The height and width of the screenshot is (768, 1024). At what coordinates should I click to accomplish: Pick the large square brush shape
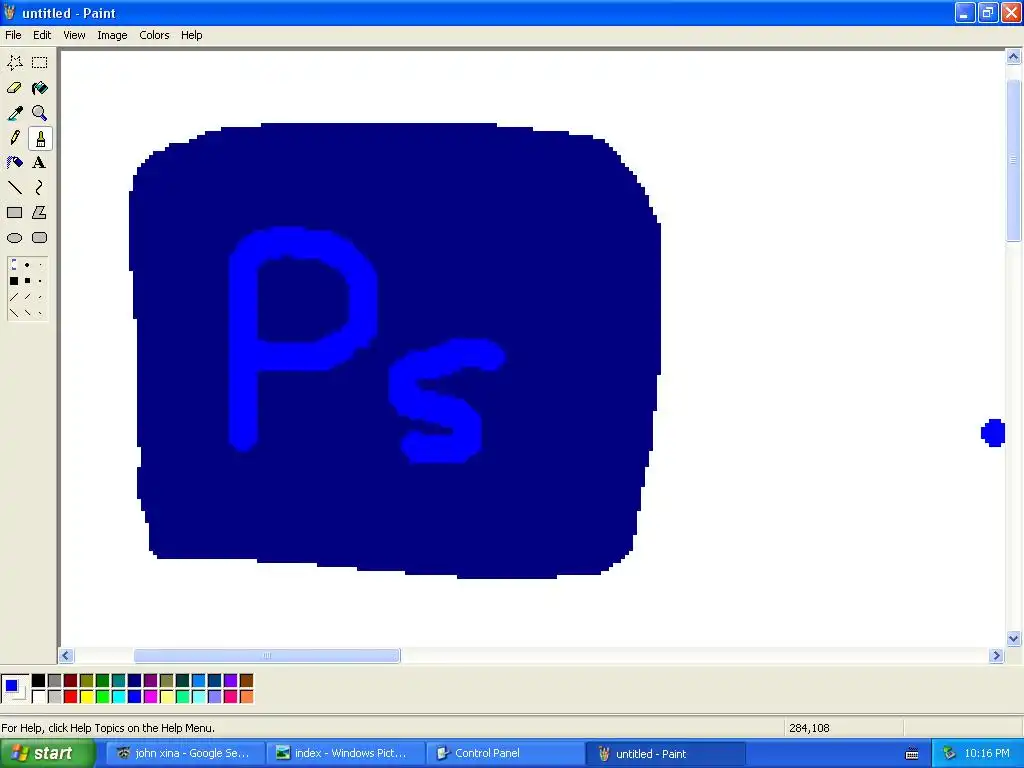coord(14,281)
